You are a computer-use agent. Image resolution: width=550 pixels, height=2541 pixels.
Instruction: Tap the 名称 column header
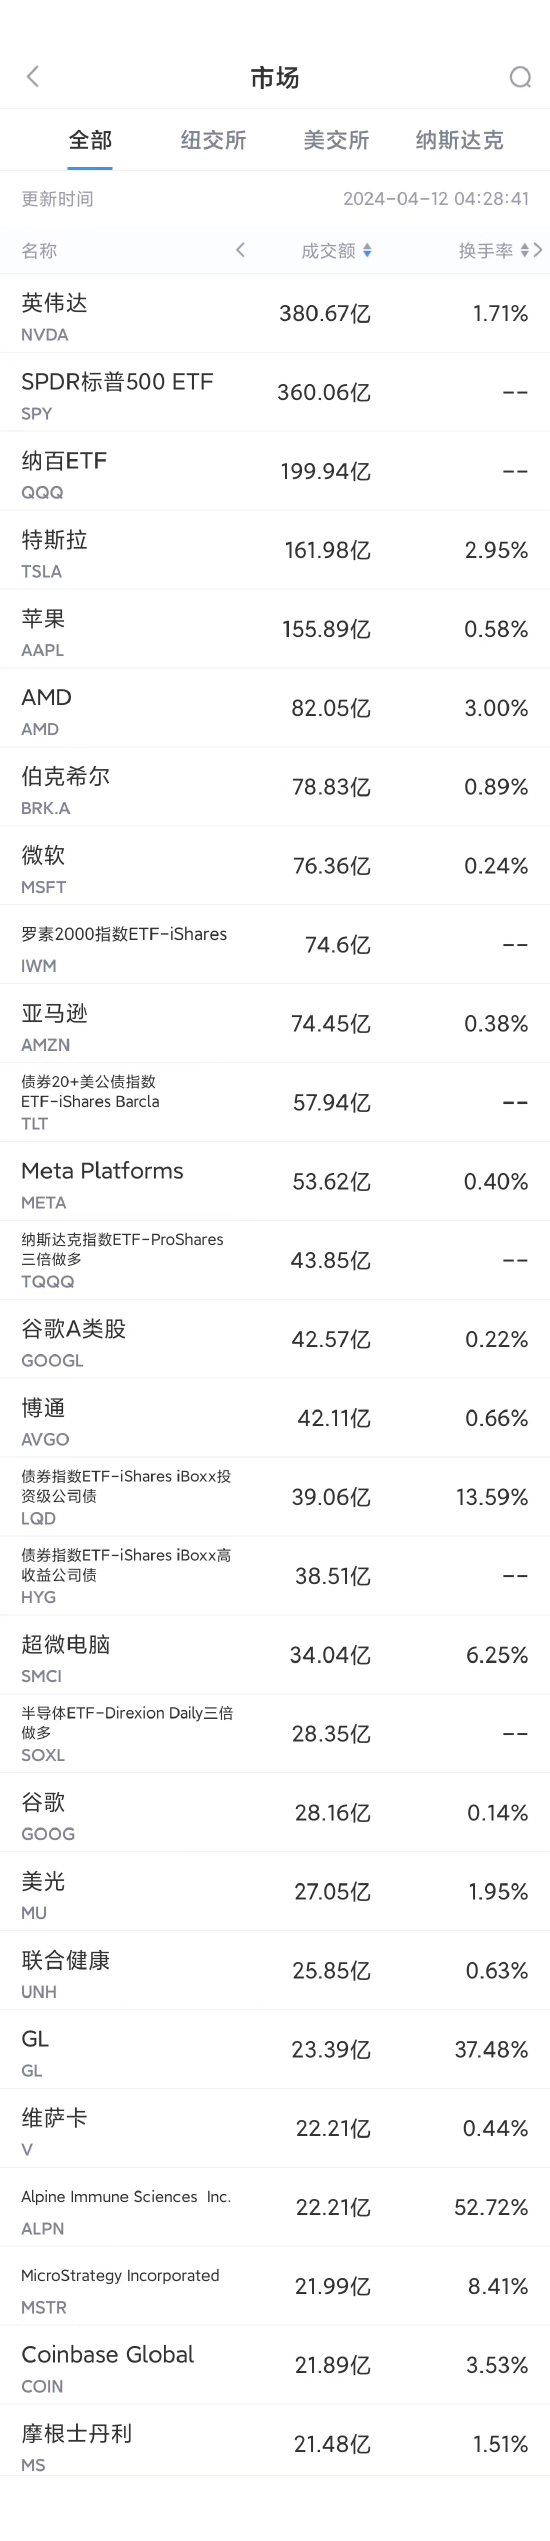point(39,251)
